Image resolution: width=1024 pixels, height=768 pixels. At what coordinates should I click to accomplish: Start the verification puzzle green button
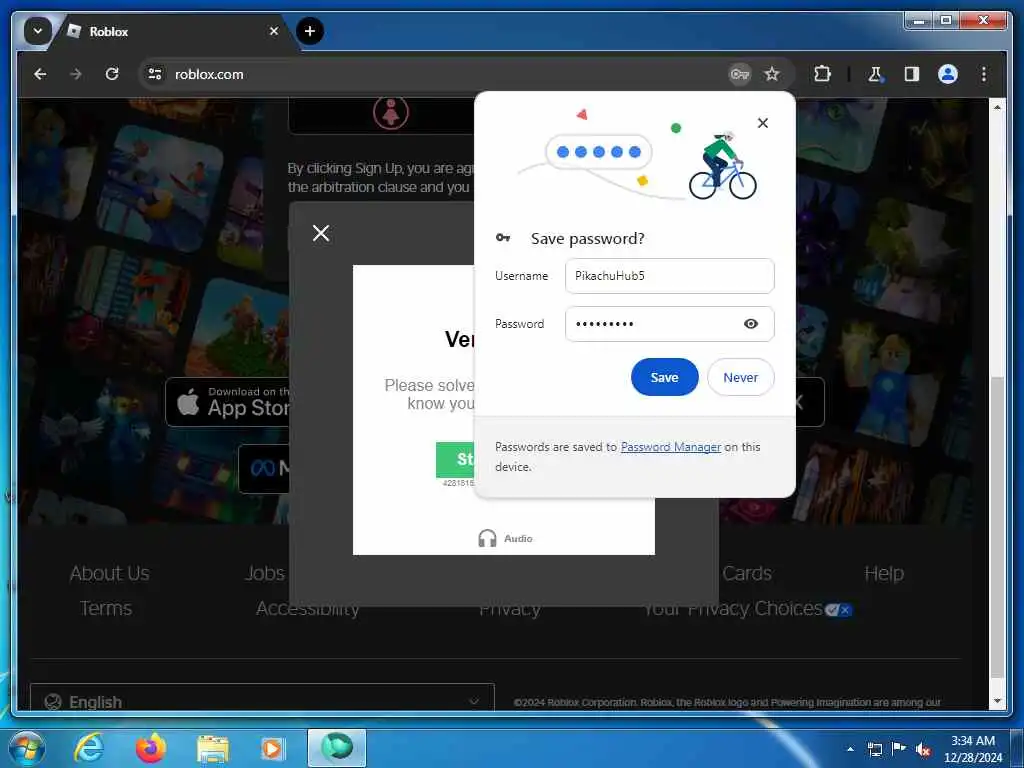tap(455, 459)
